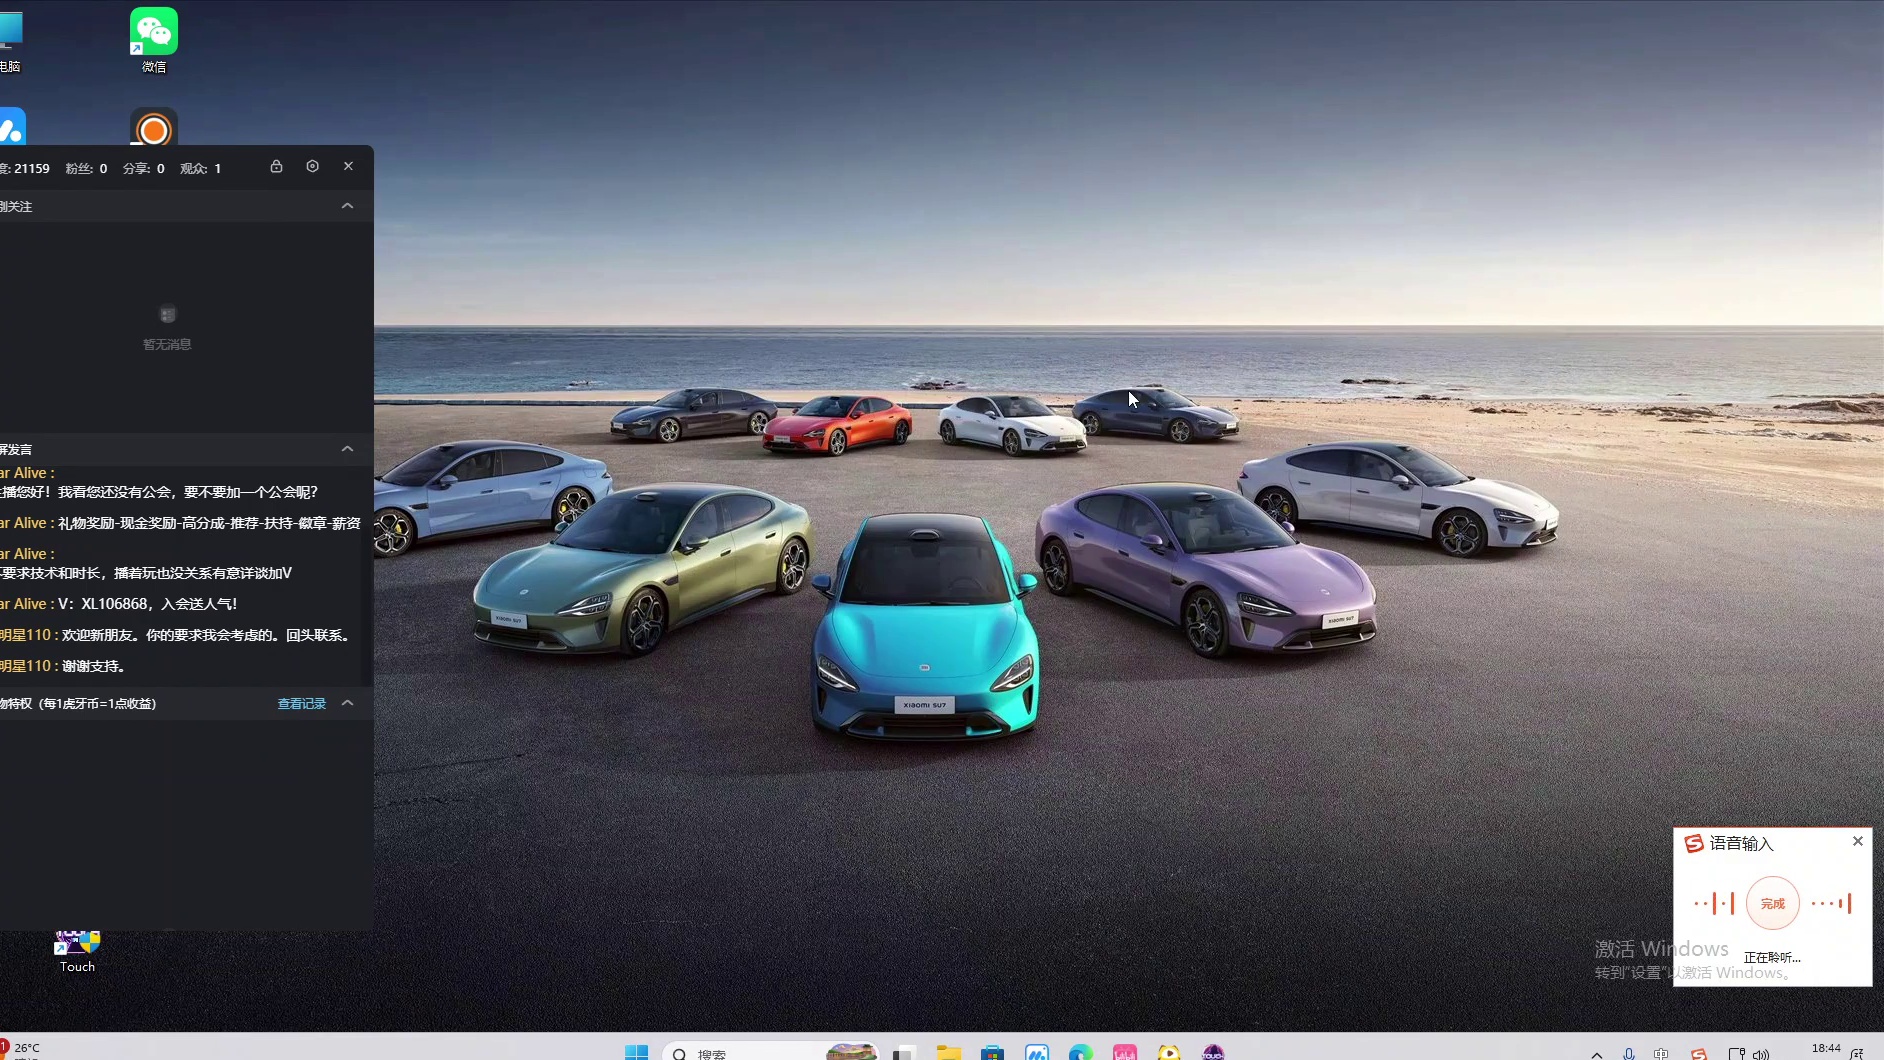Open notification center icon right of clock
1884x1060 pixels.
1858,1054
